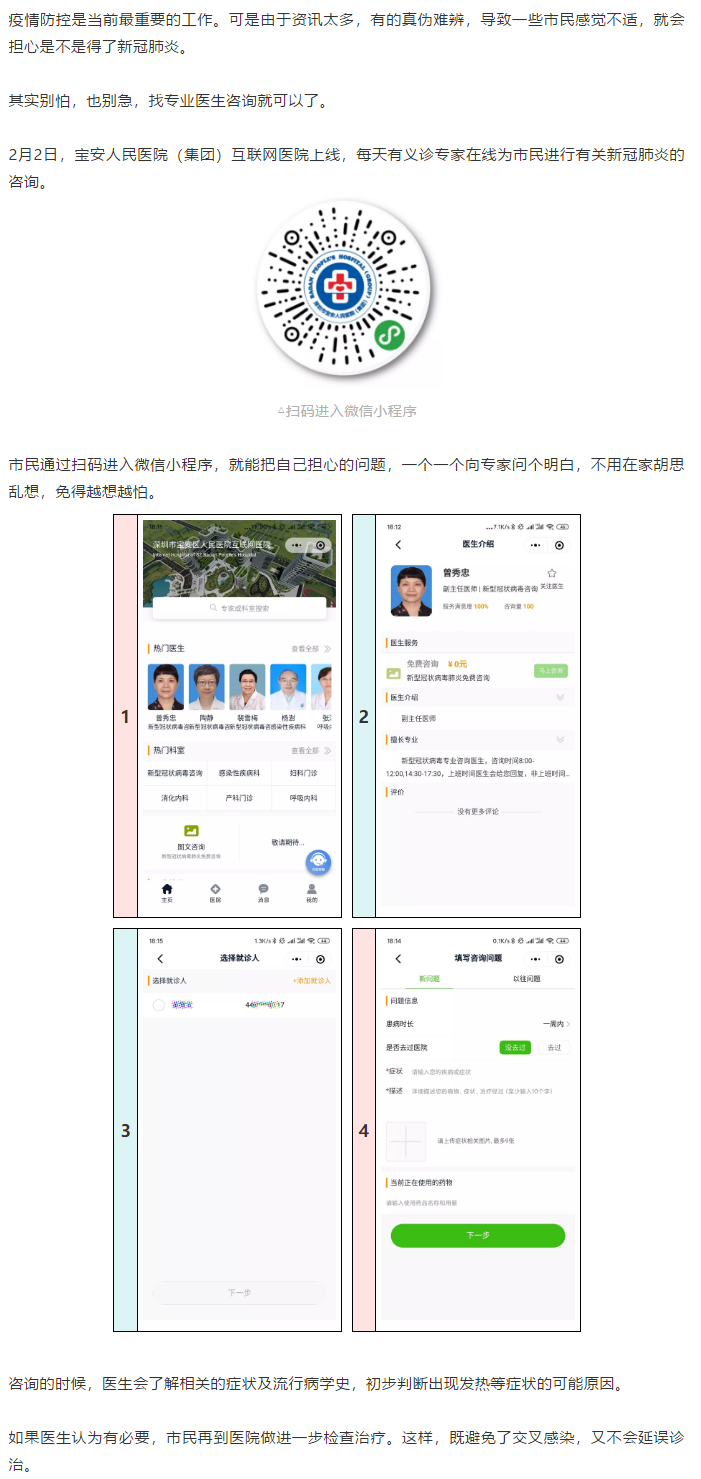This screenshot has width=701, height=1479.
Task: Select doctor 陶静 photo
Action: (206, 687)
